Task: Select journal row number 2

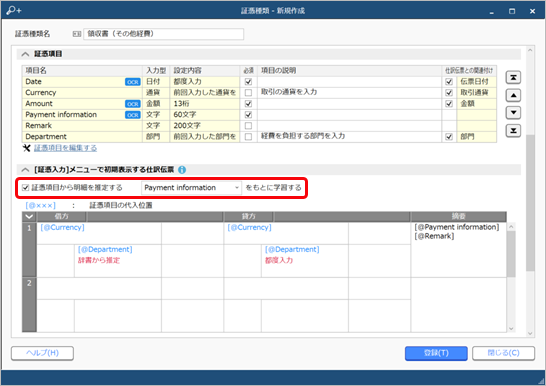Action: [x=29, y=304]
